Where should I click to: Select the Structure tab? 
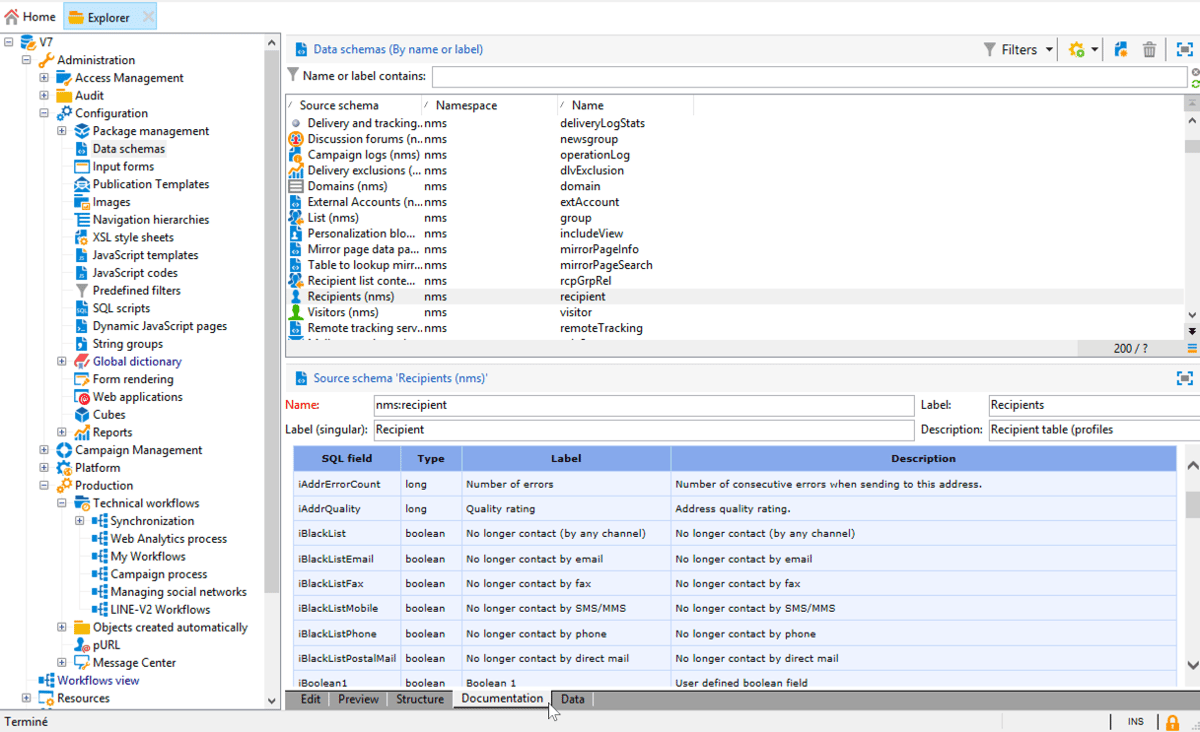(419, 699)
